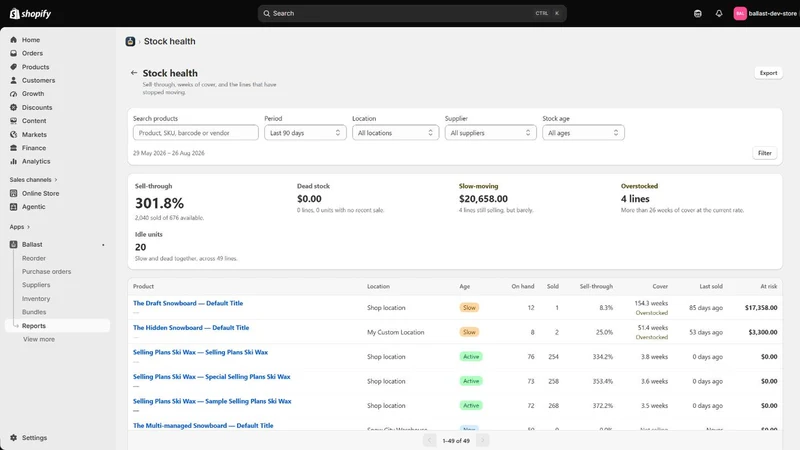The height and width of the screenshot is (450, 800).
Task: Go to next page of results
Action: [x=483, y=440]
